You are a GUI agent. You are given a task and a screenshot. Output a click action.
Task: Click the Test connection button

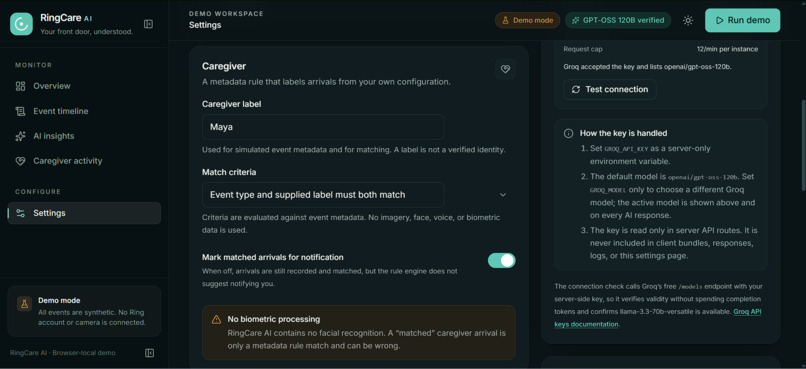point(610,89)
